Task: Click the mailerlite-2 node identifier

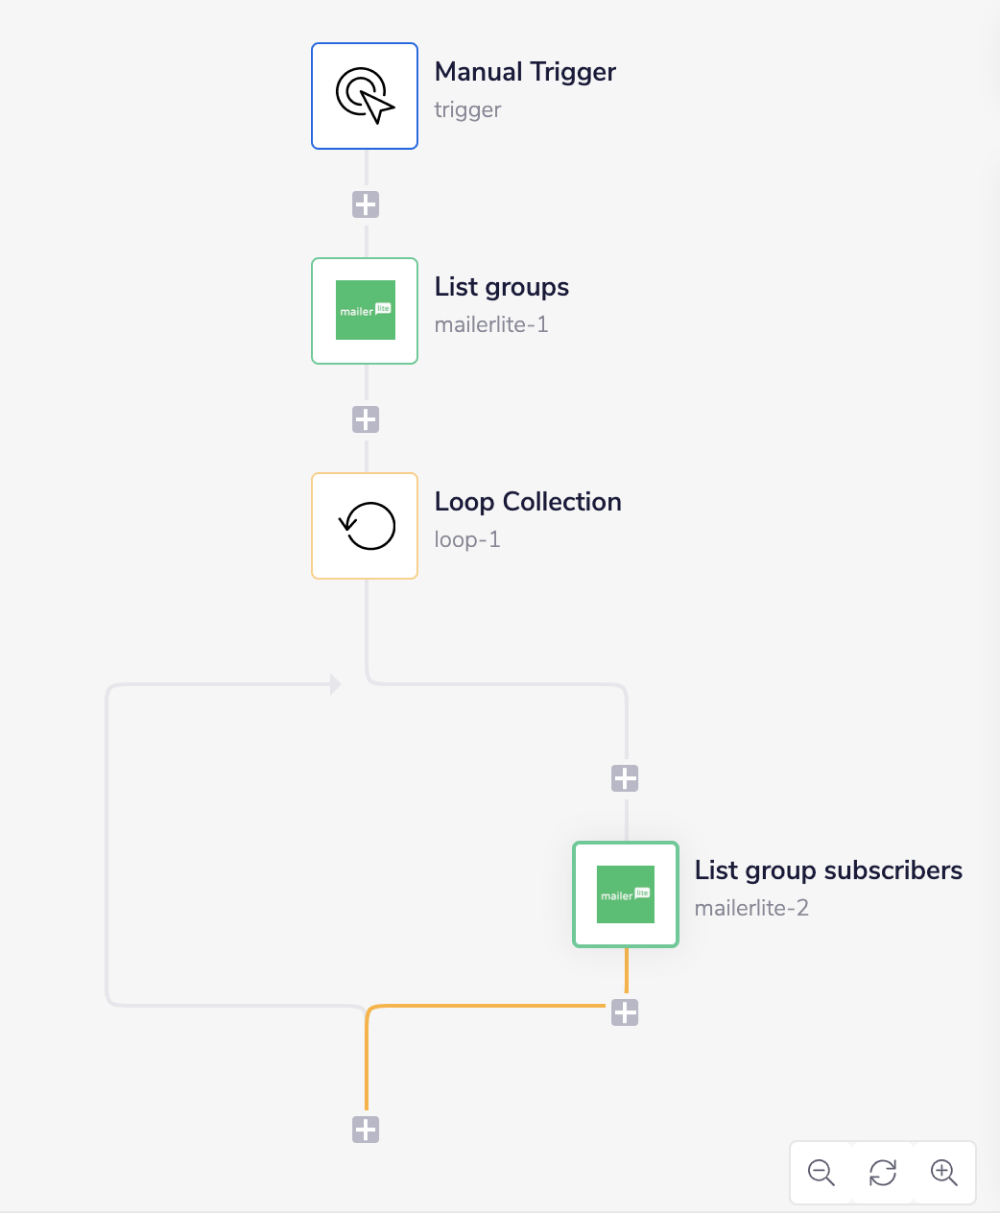Action: coord(751,908)
